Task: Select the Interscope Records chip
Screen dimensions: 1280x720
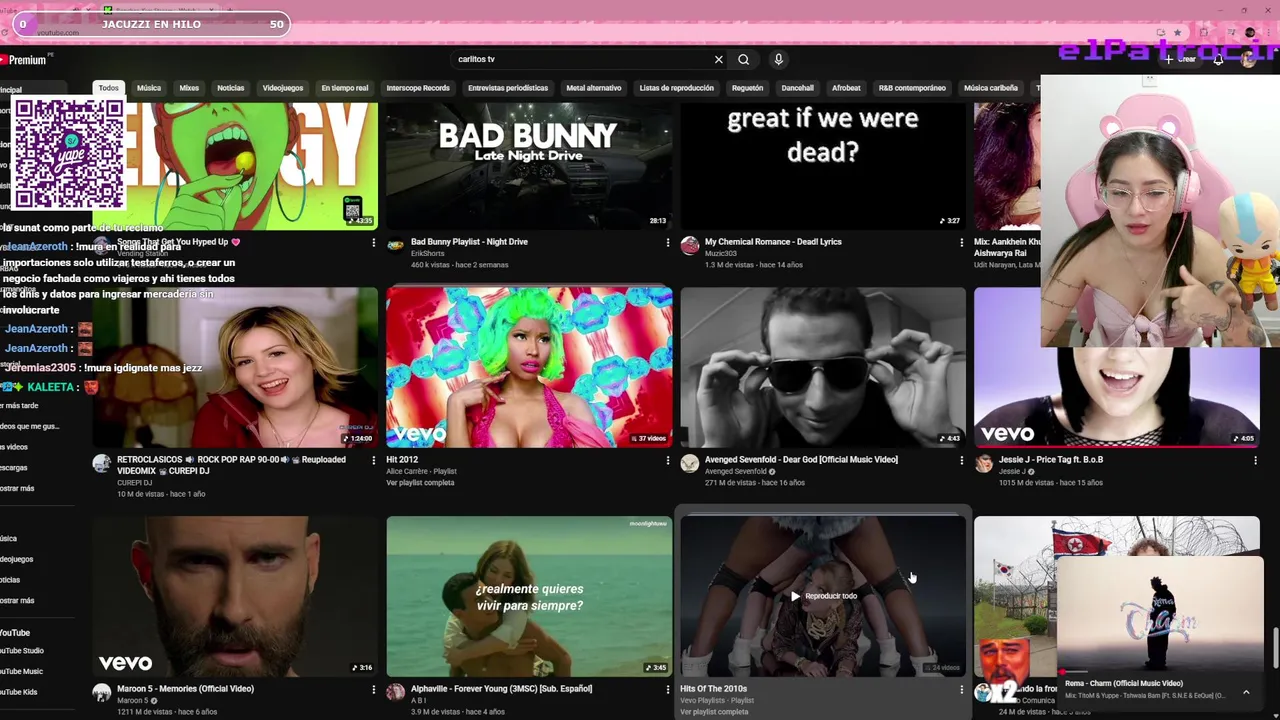Action: pos(418,88)
